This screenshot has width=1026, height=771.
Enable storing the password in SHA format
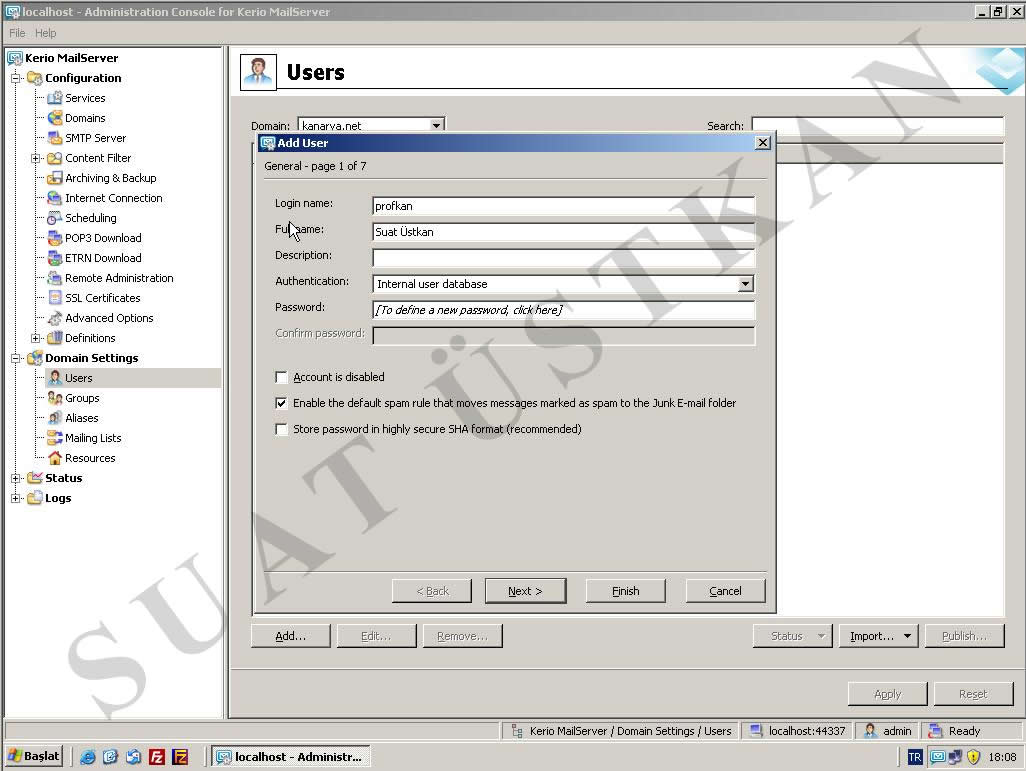click(x=281, y=429)
